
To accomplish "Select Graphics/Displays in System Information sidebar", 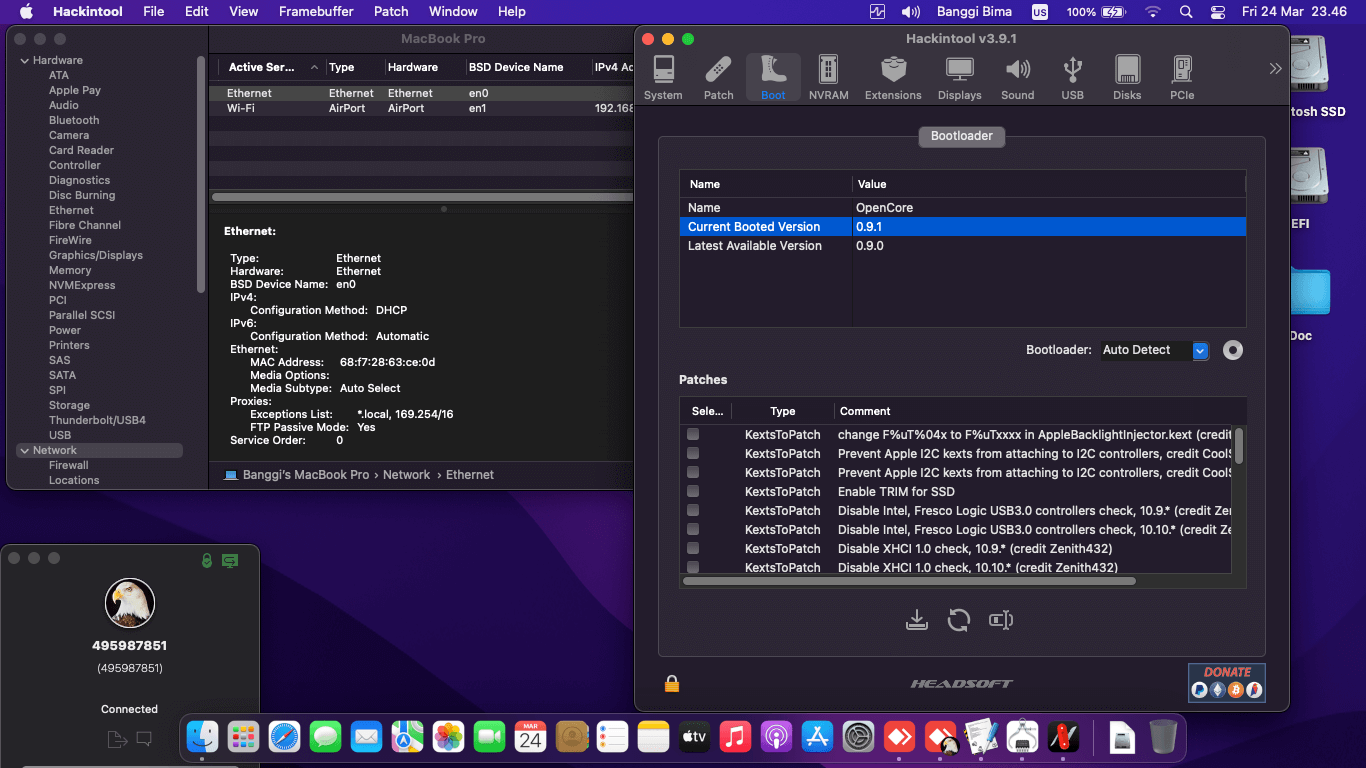I will coord(96,255).
